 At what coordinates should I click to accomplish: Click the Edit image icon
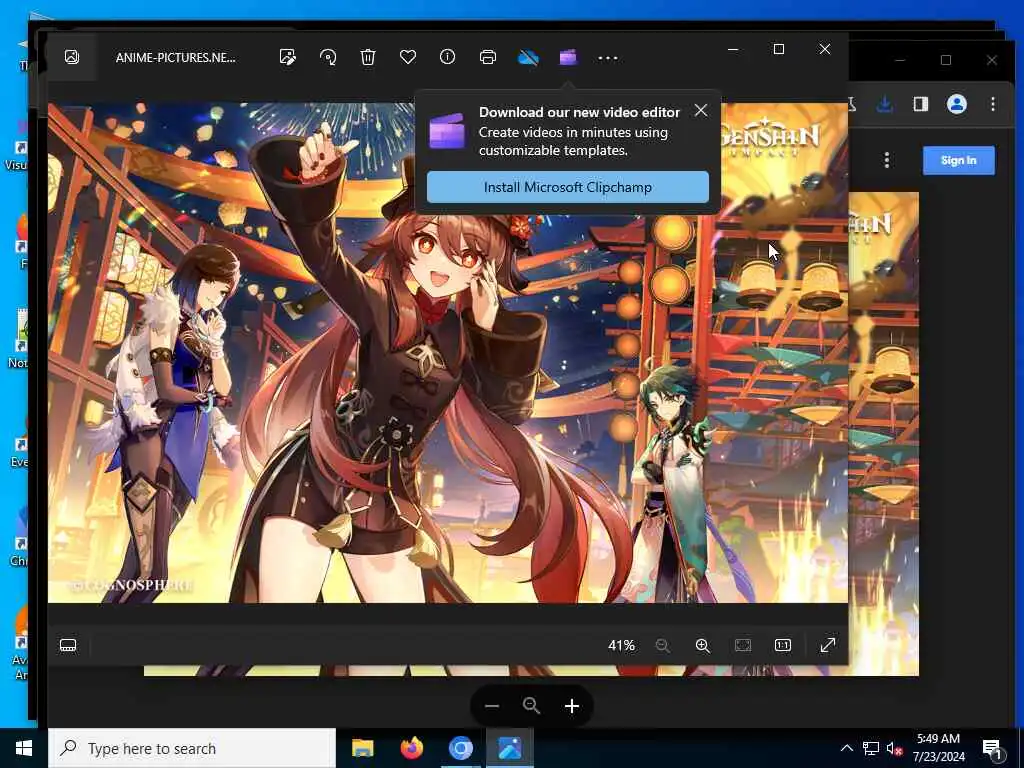pyautogui.click(x=287, y=57)
